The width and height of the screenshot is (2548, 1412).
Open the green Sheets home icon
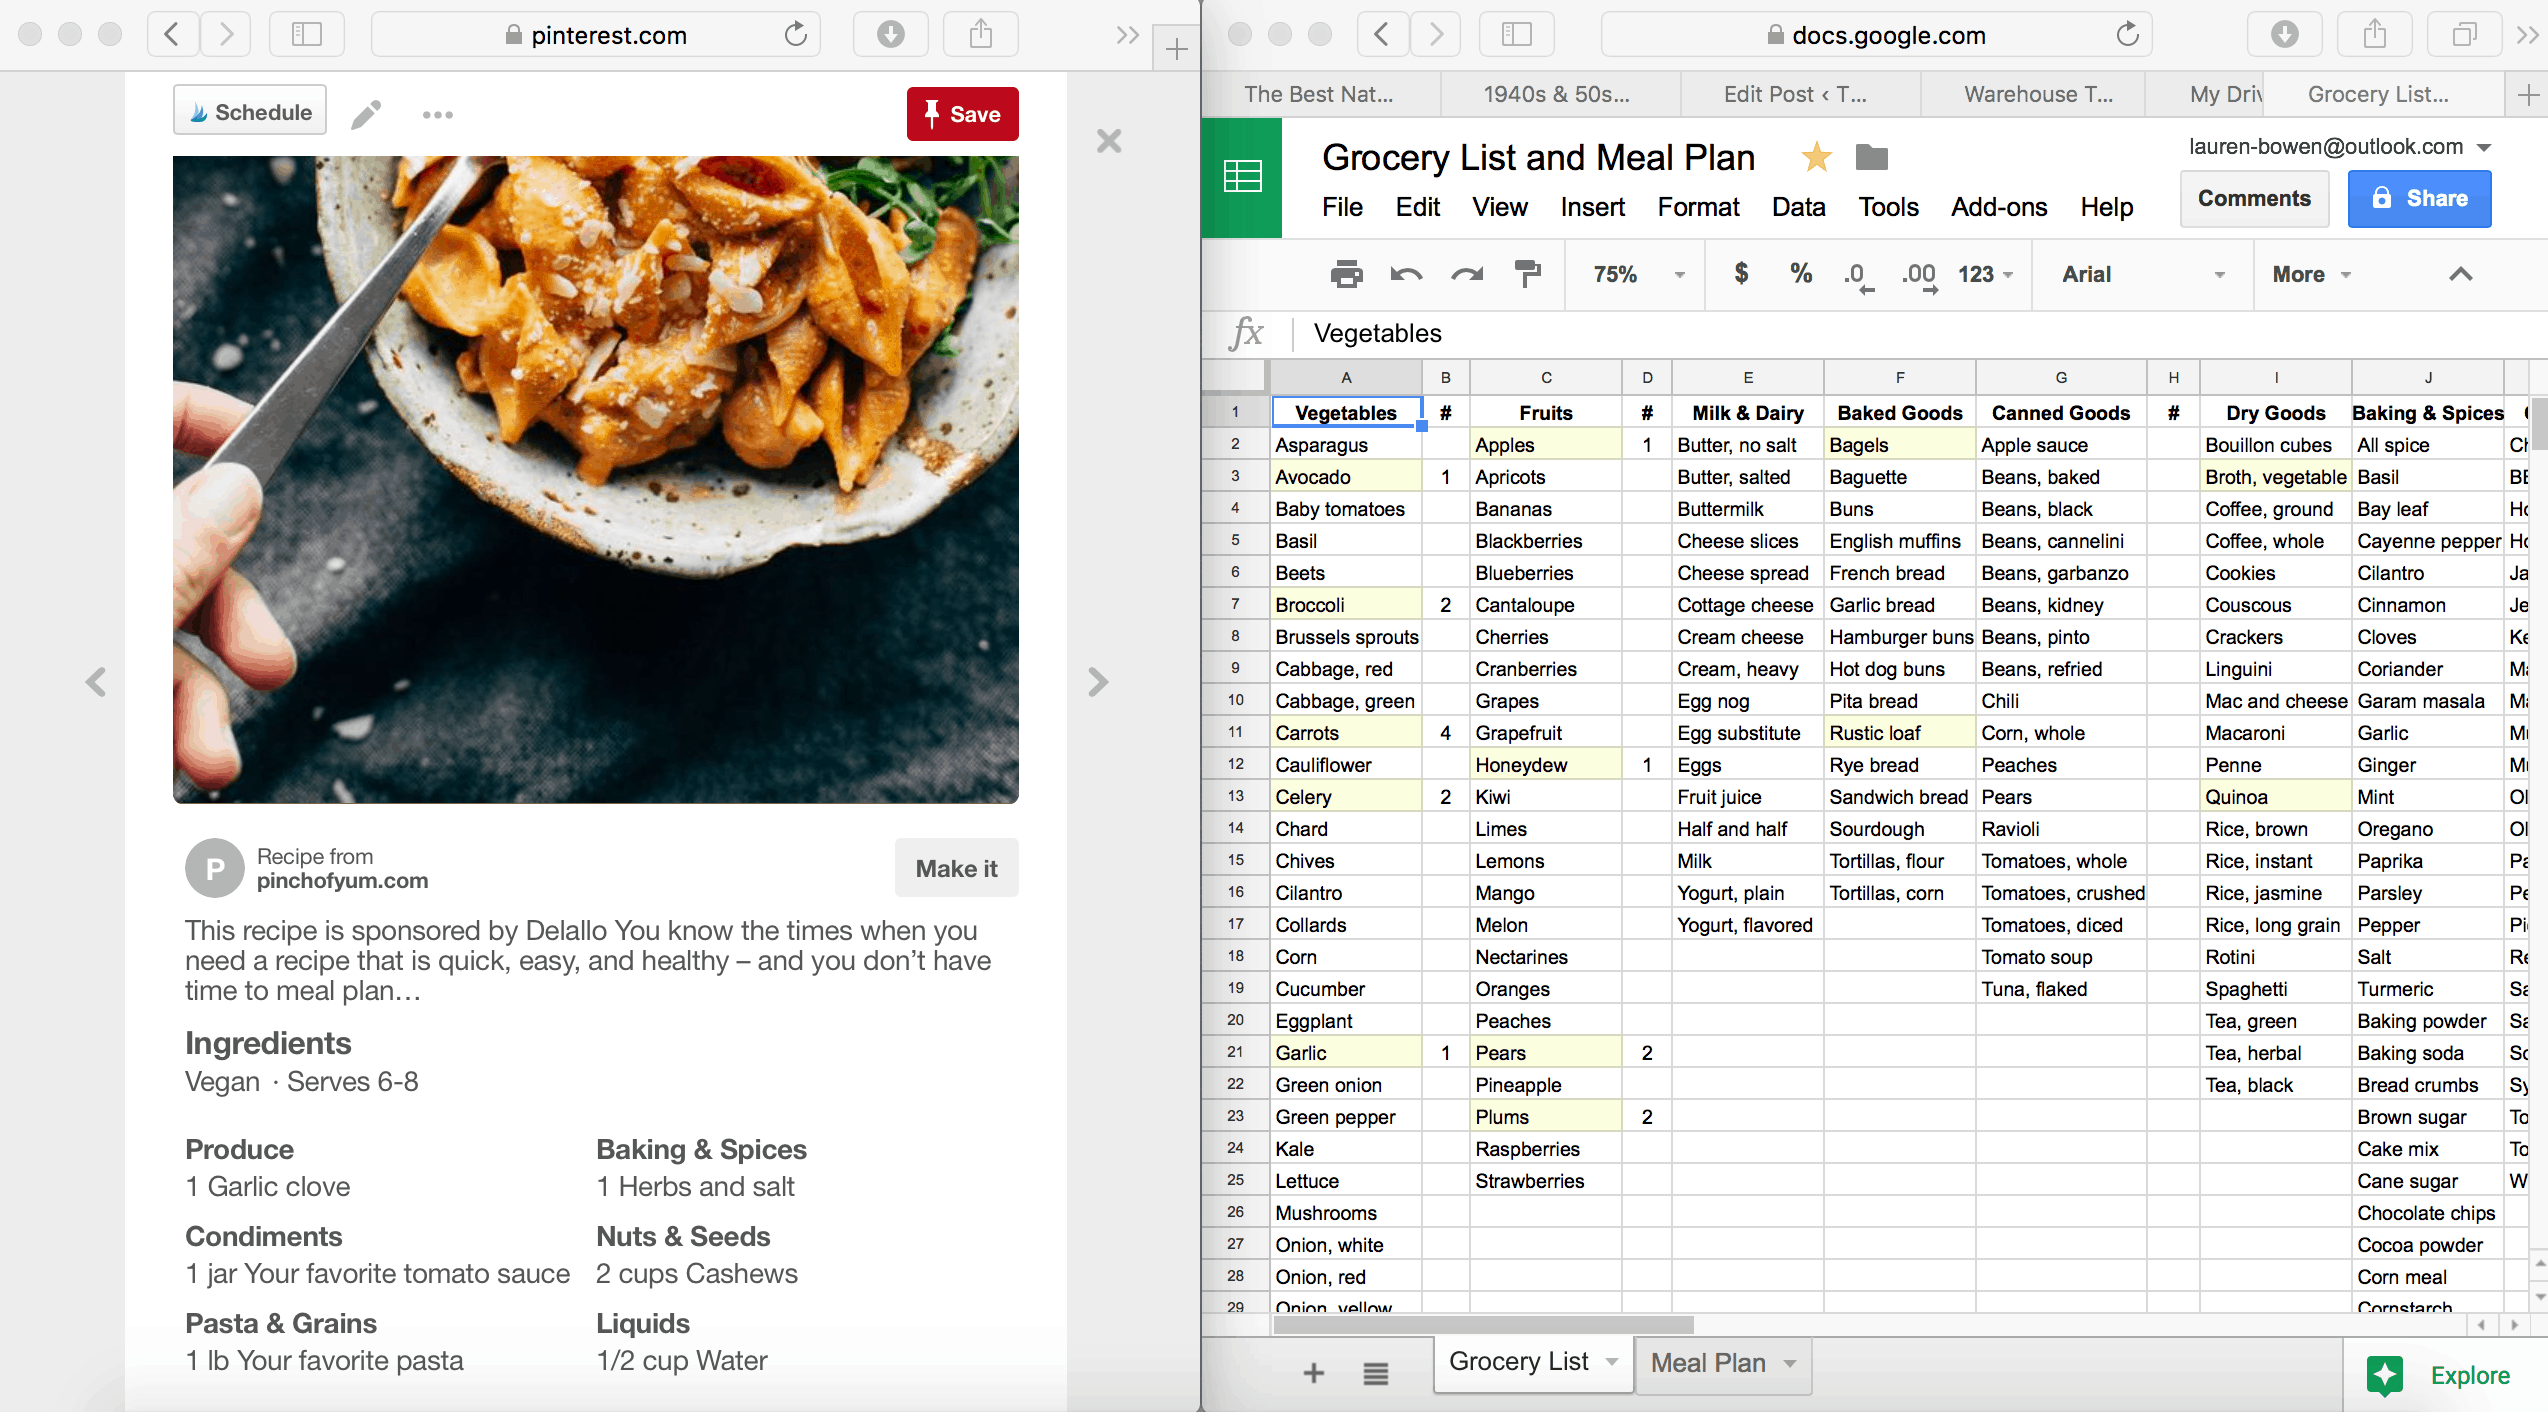[x=1242, y=177]
